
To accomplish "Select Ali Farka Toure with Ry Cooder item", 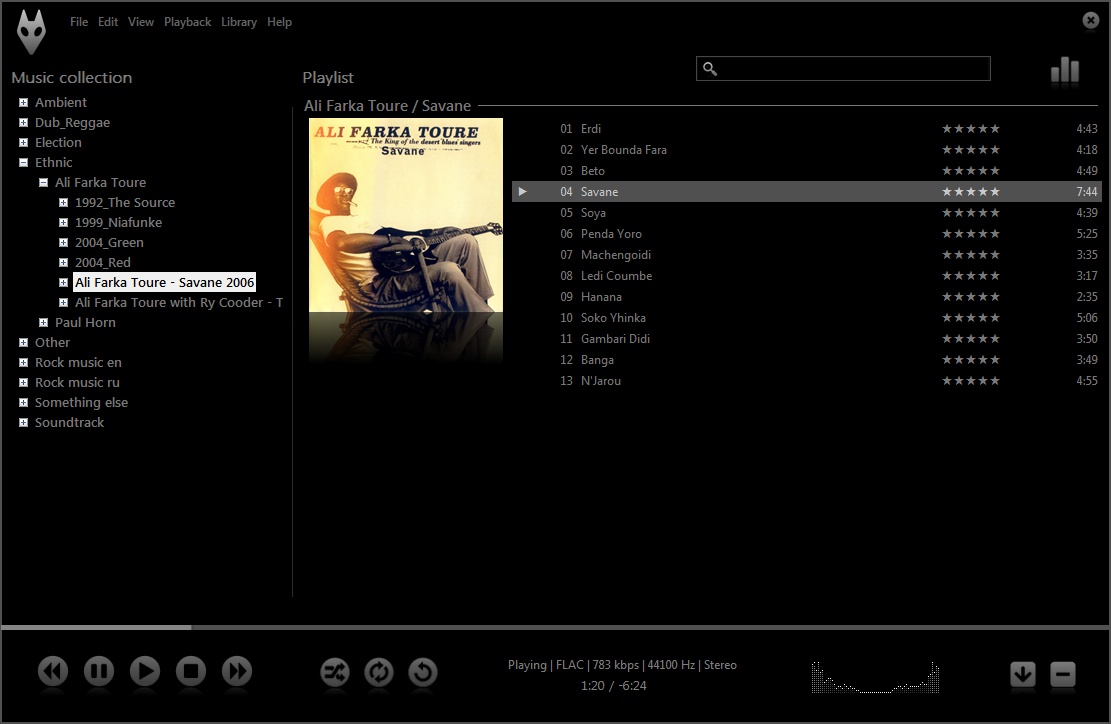I will click(x=179, y=302).
